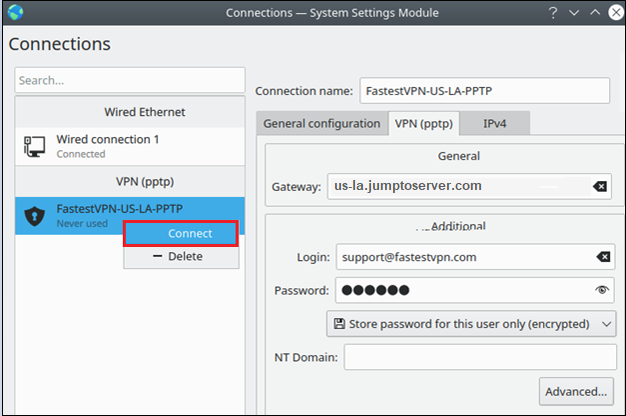Choose Delete from the context menu
This screenshot has height=416, width=626.
[x=181, y=256]
